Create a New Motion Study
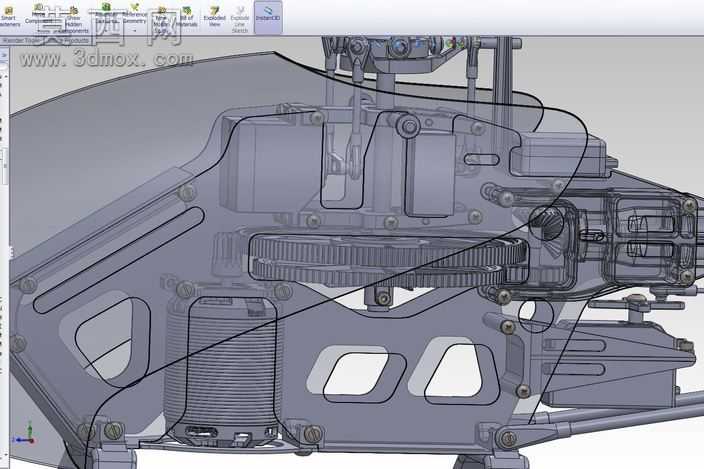 coord(161,20)
